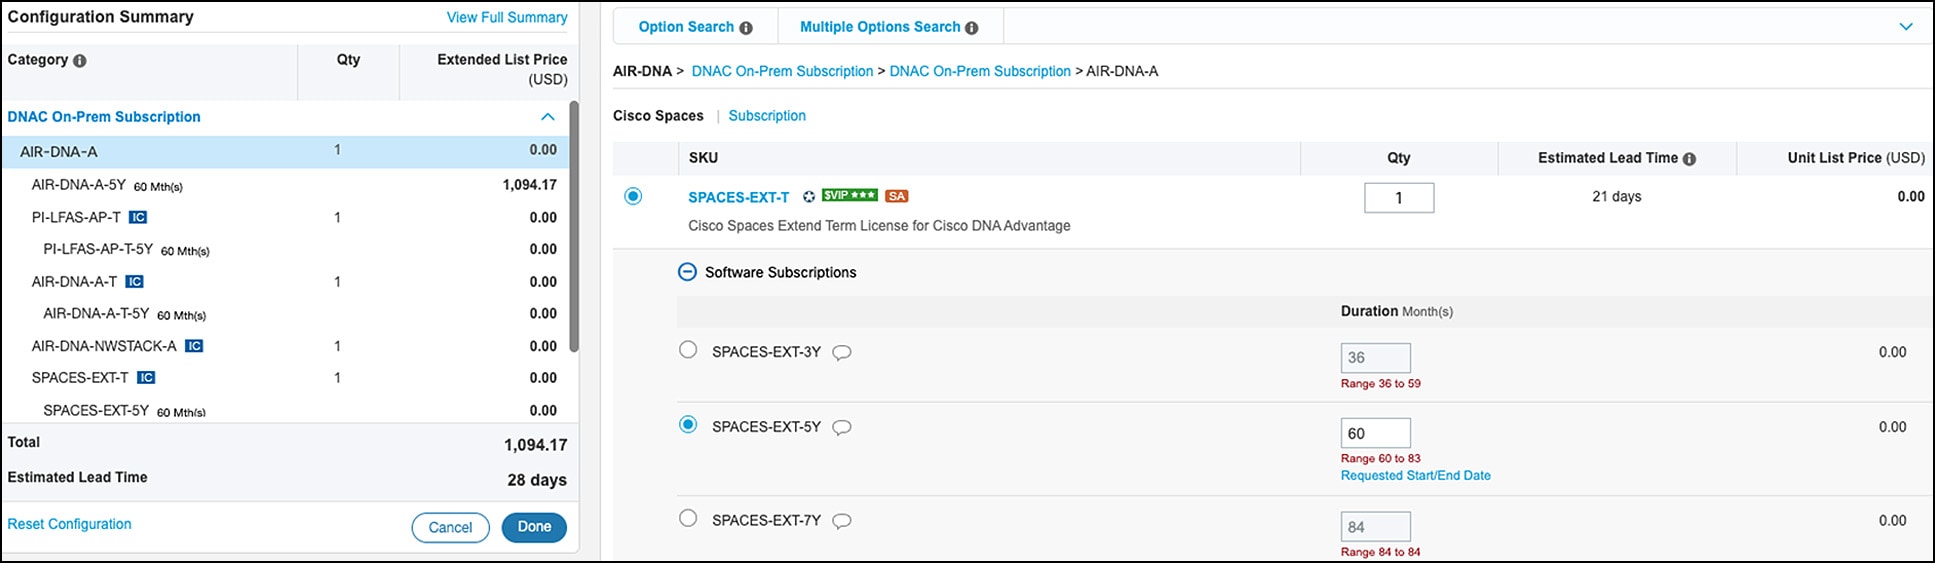This screenshot has height=563, width=1935.
Task: Collapse the Software Subscriptions section
Action: (687, 272)
